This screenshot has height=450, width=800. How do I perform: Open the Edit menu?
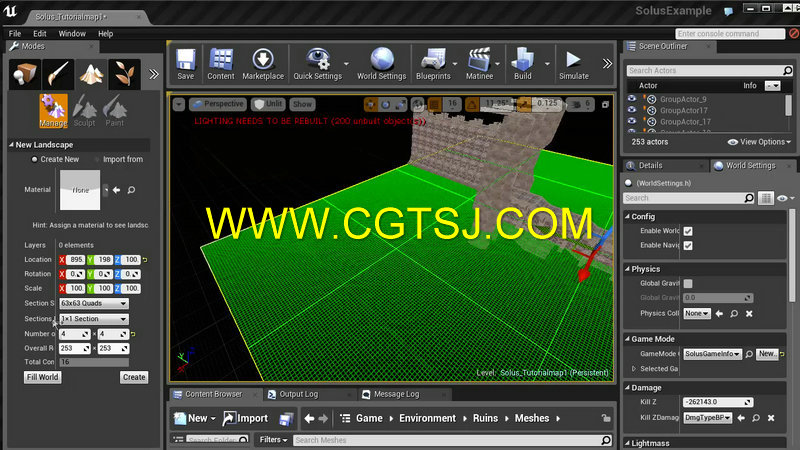tap(40, 34)
